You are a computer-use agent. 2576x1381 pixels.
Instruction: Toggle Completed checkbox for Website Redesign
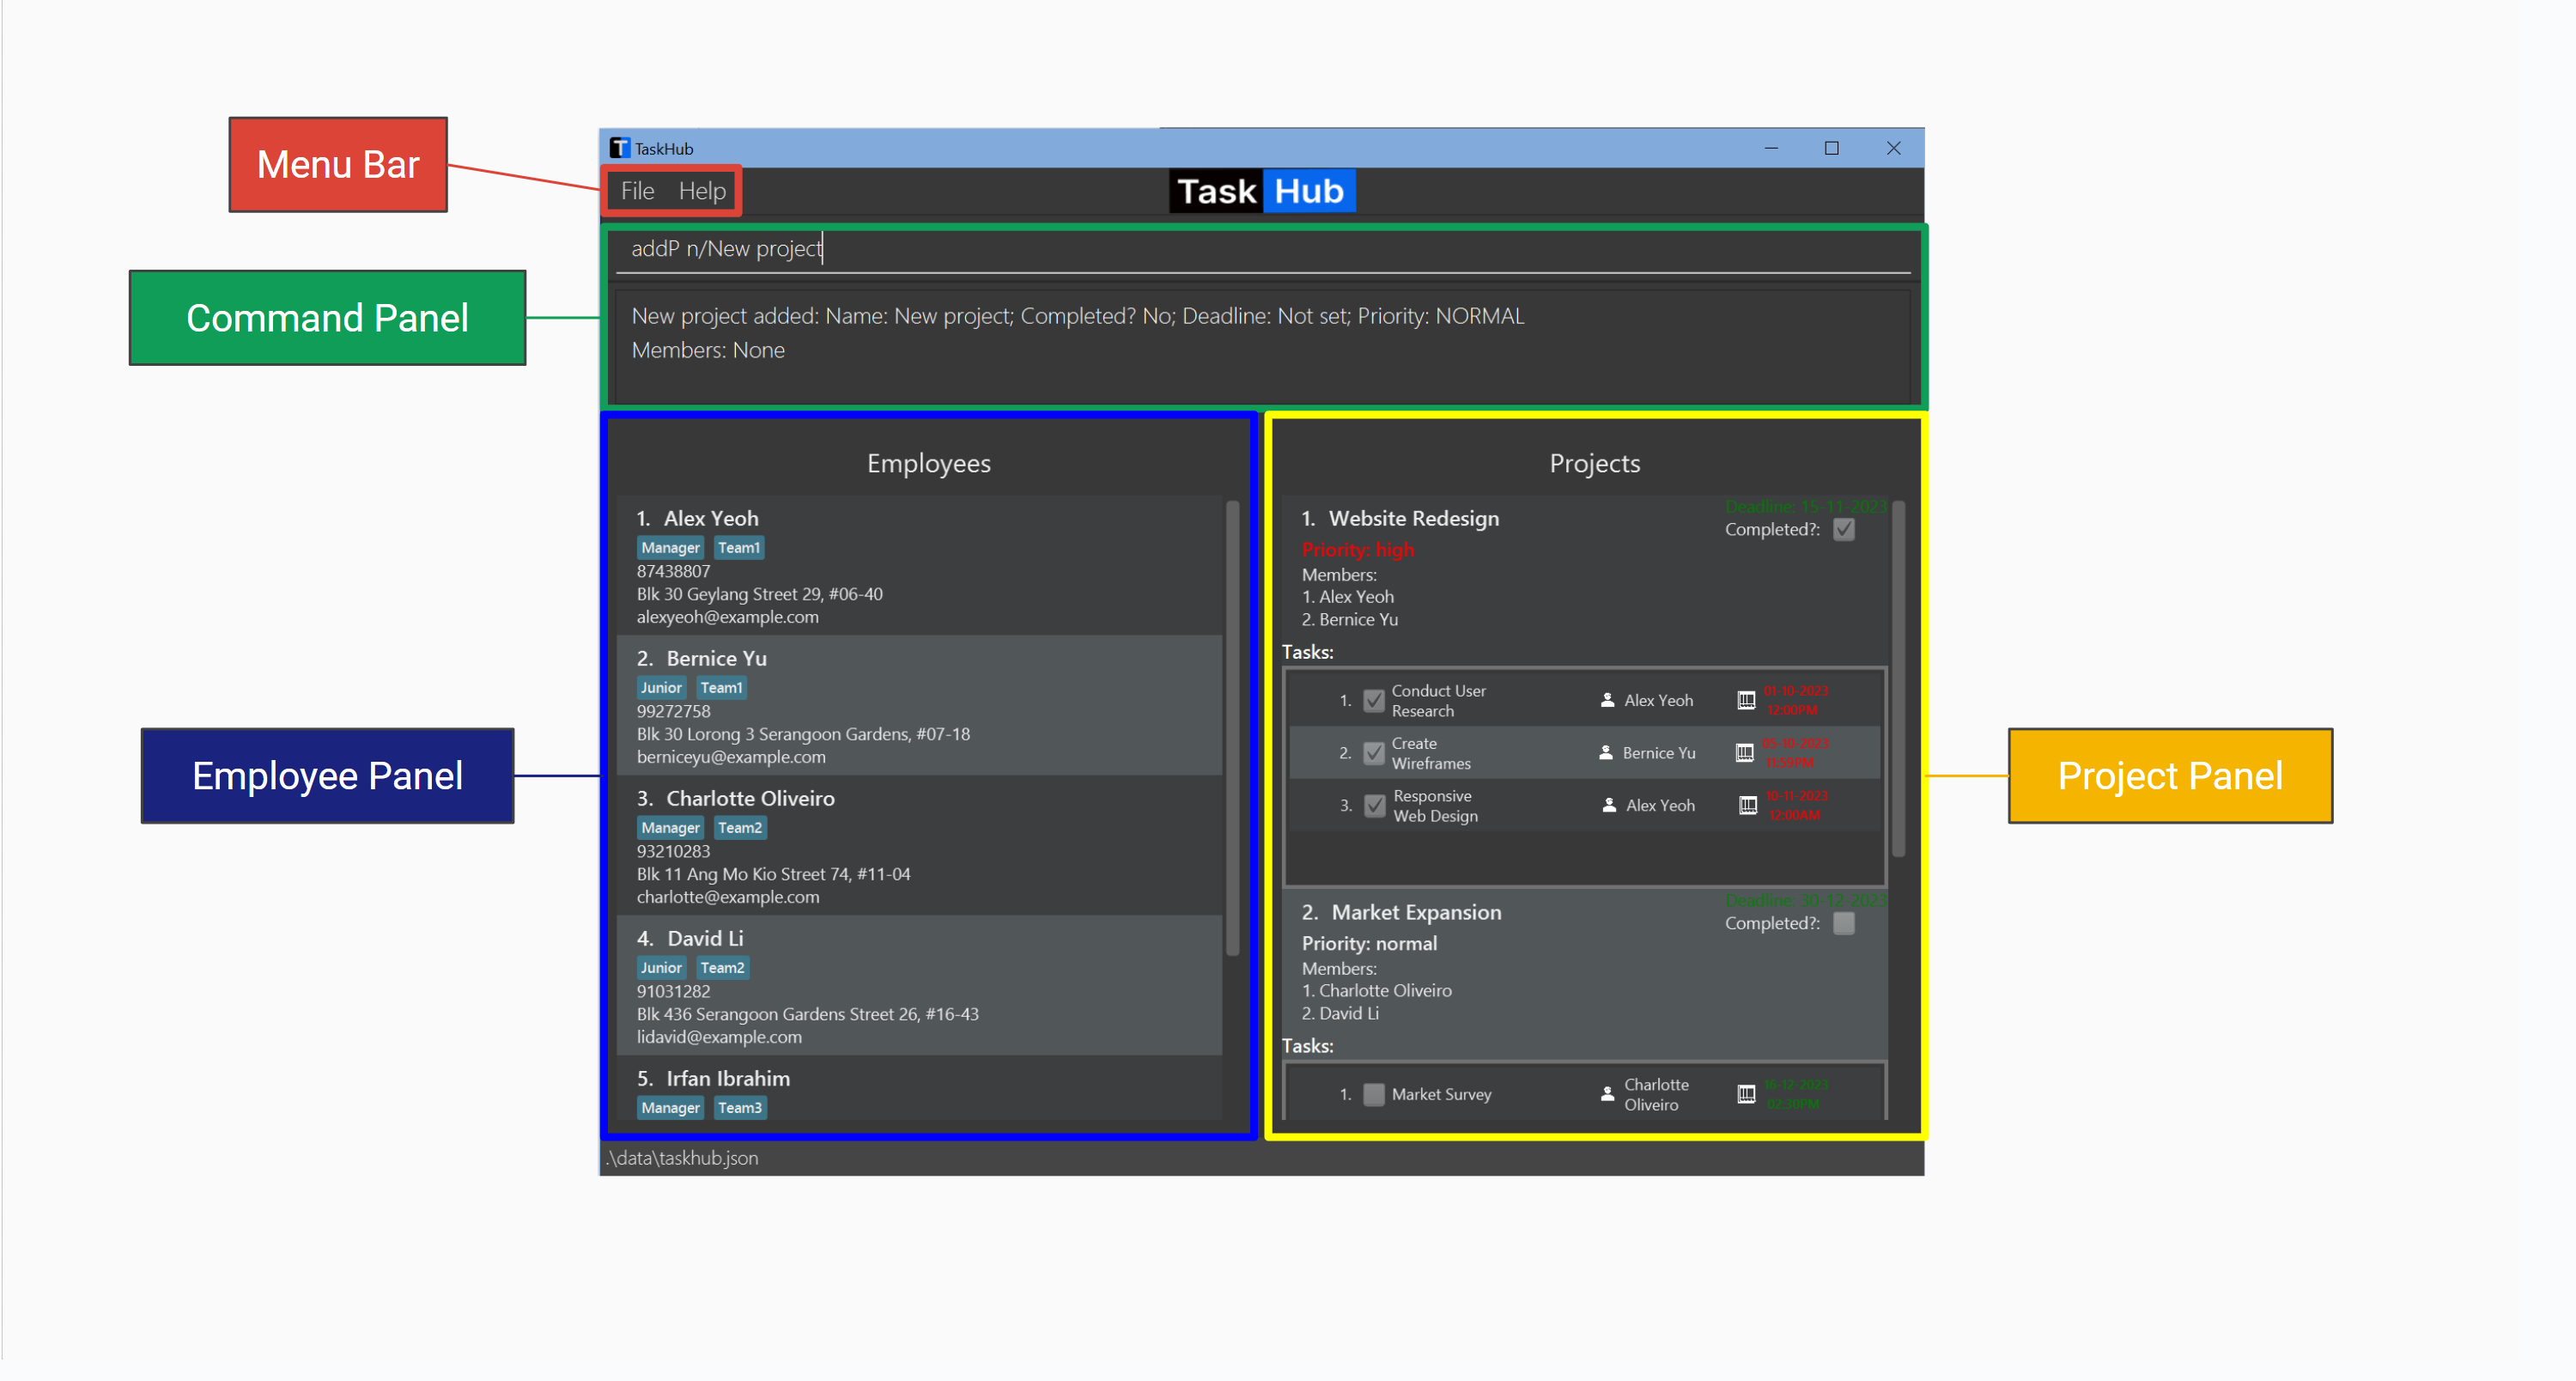(x=1844, y=529)
